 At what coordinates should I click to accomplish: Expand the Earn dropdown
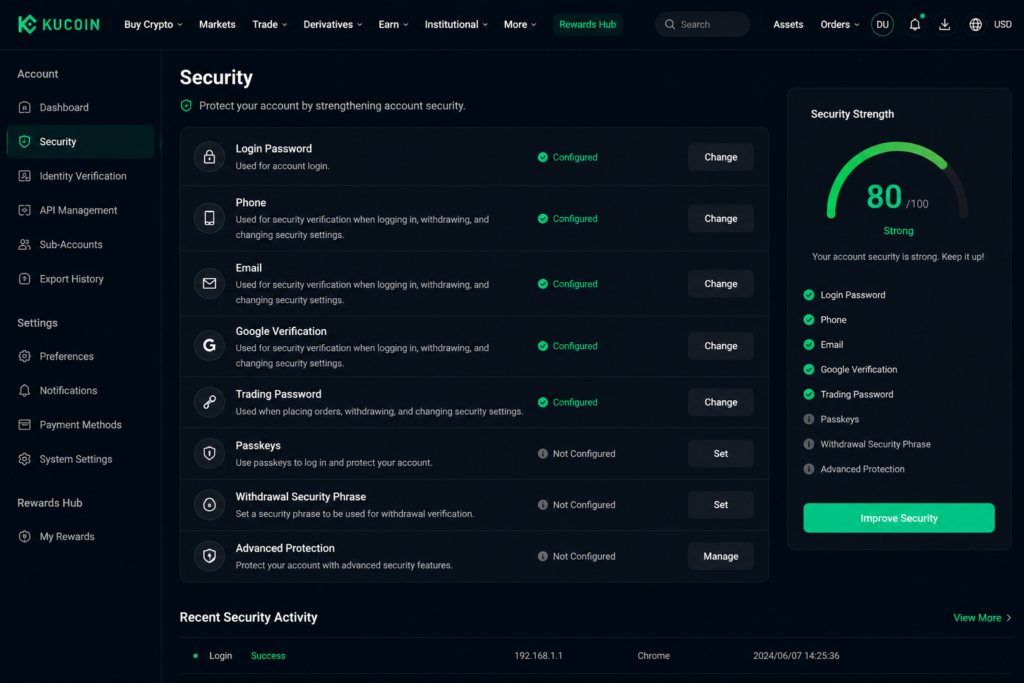393,24
